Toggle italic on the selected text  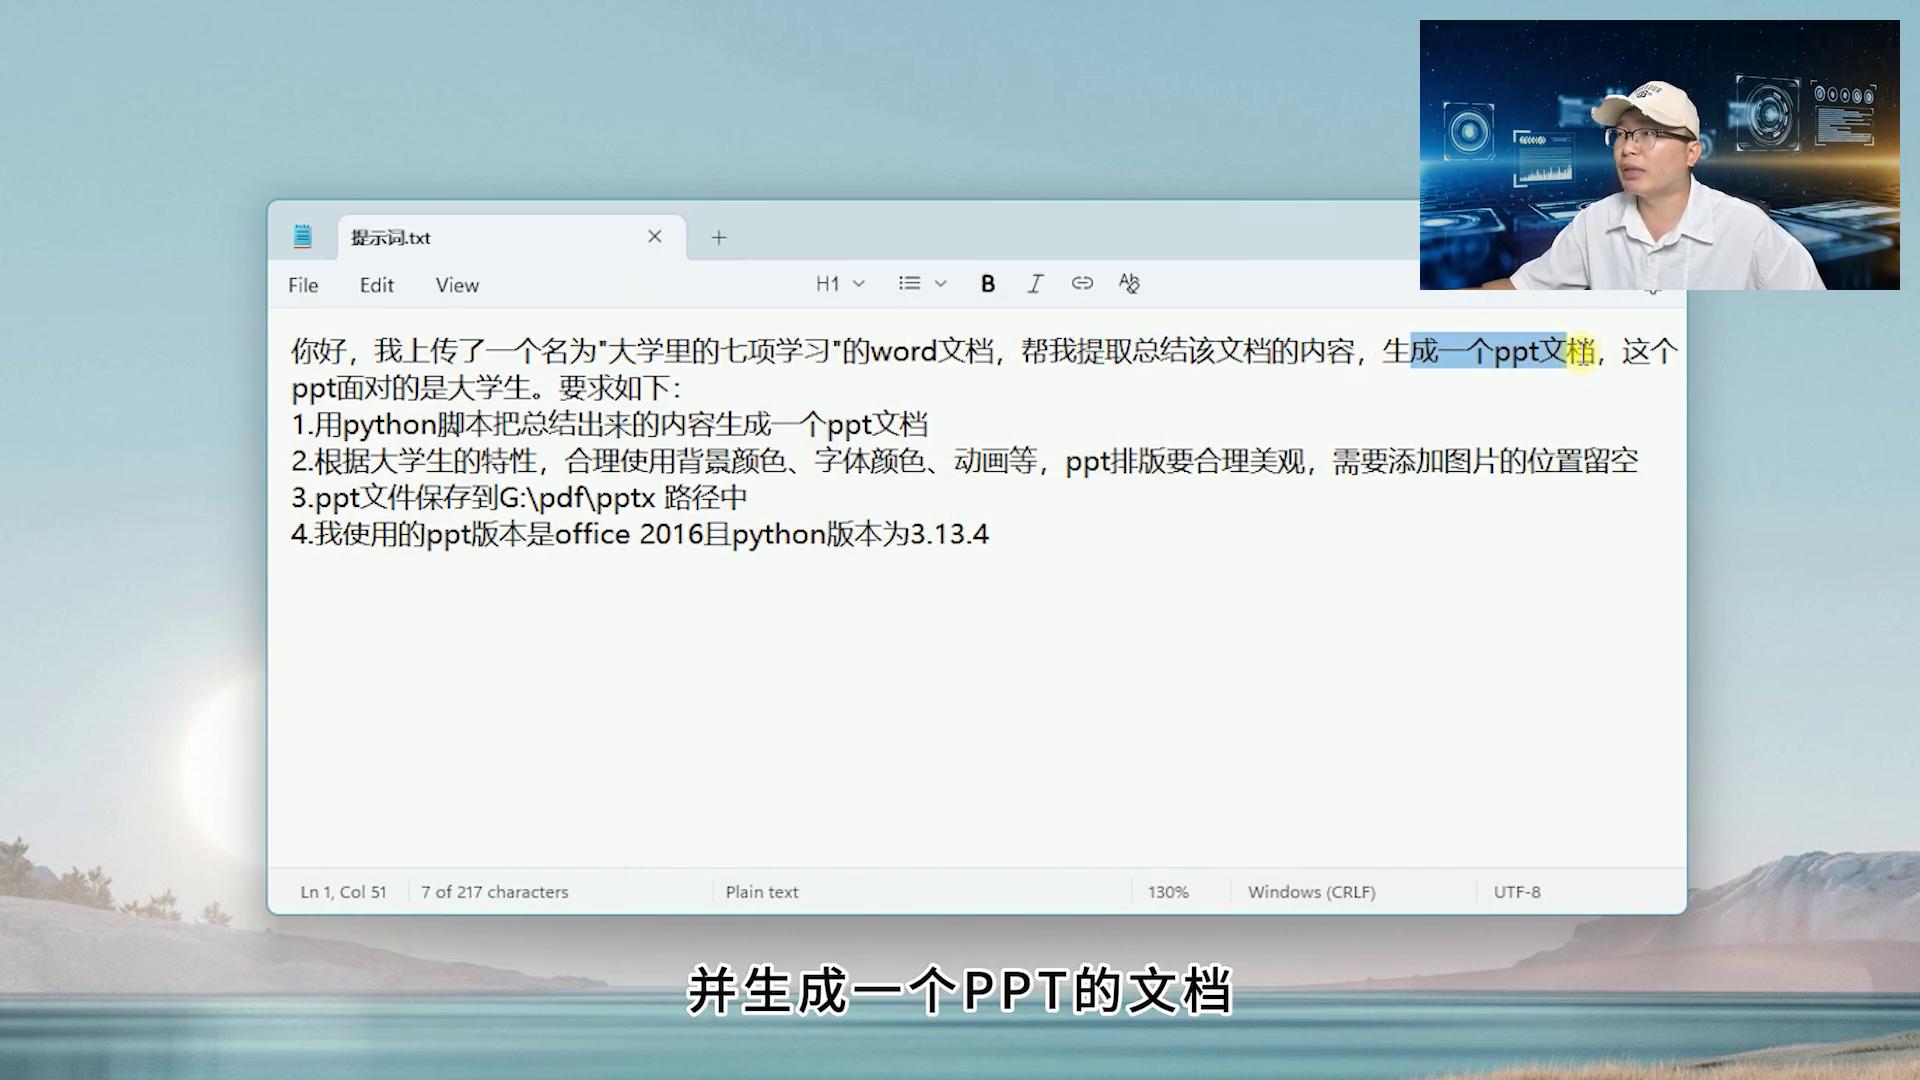(x=1035, y=283)
